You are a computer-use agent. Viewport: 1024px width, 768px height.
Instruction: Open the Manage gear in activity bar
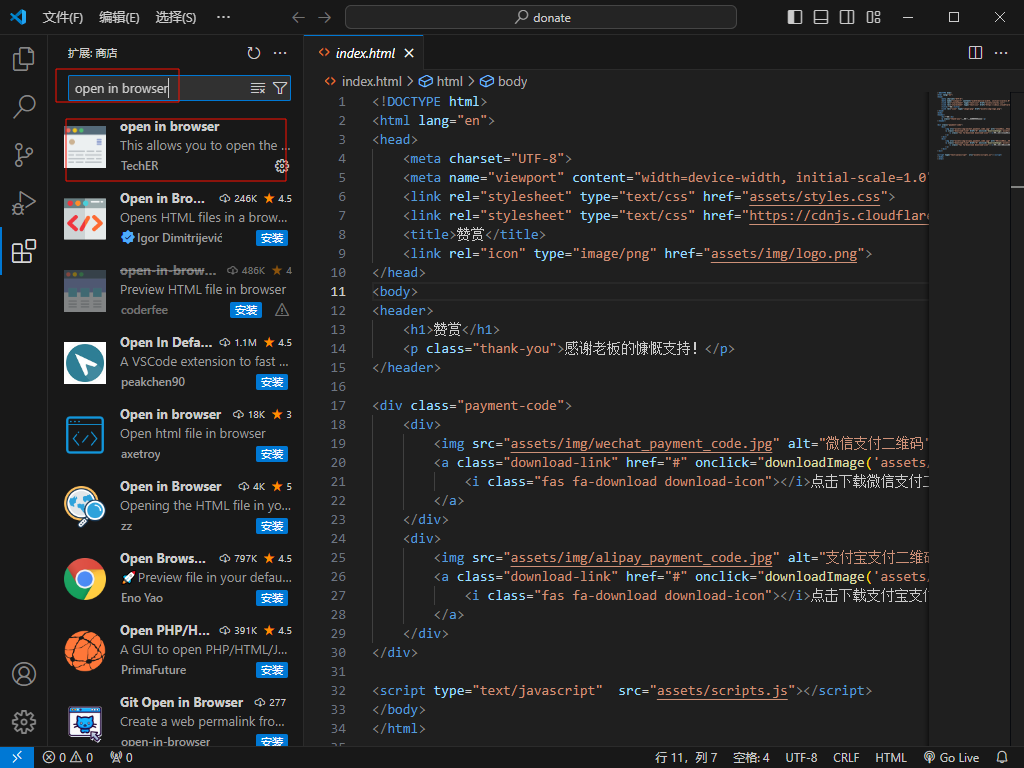[24, 722]
